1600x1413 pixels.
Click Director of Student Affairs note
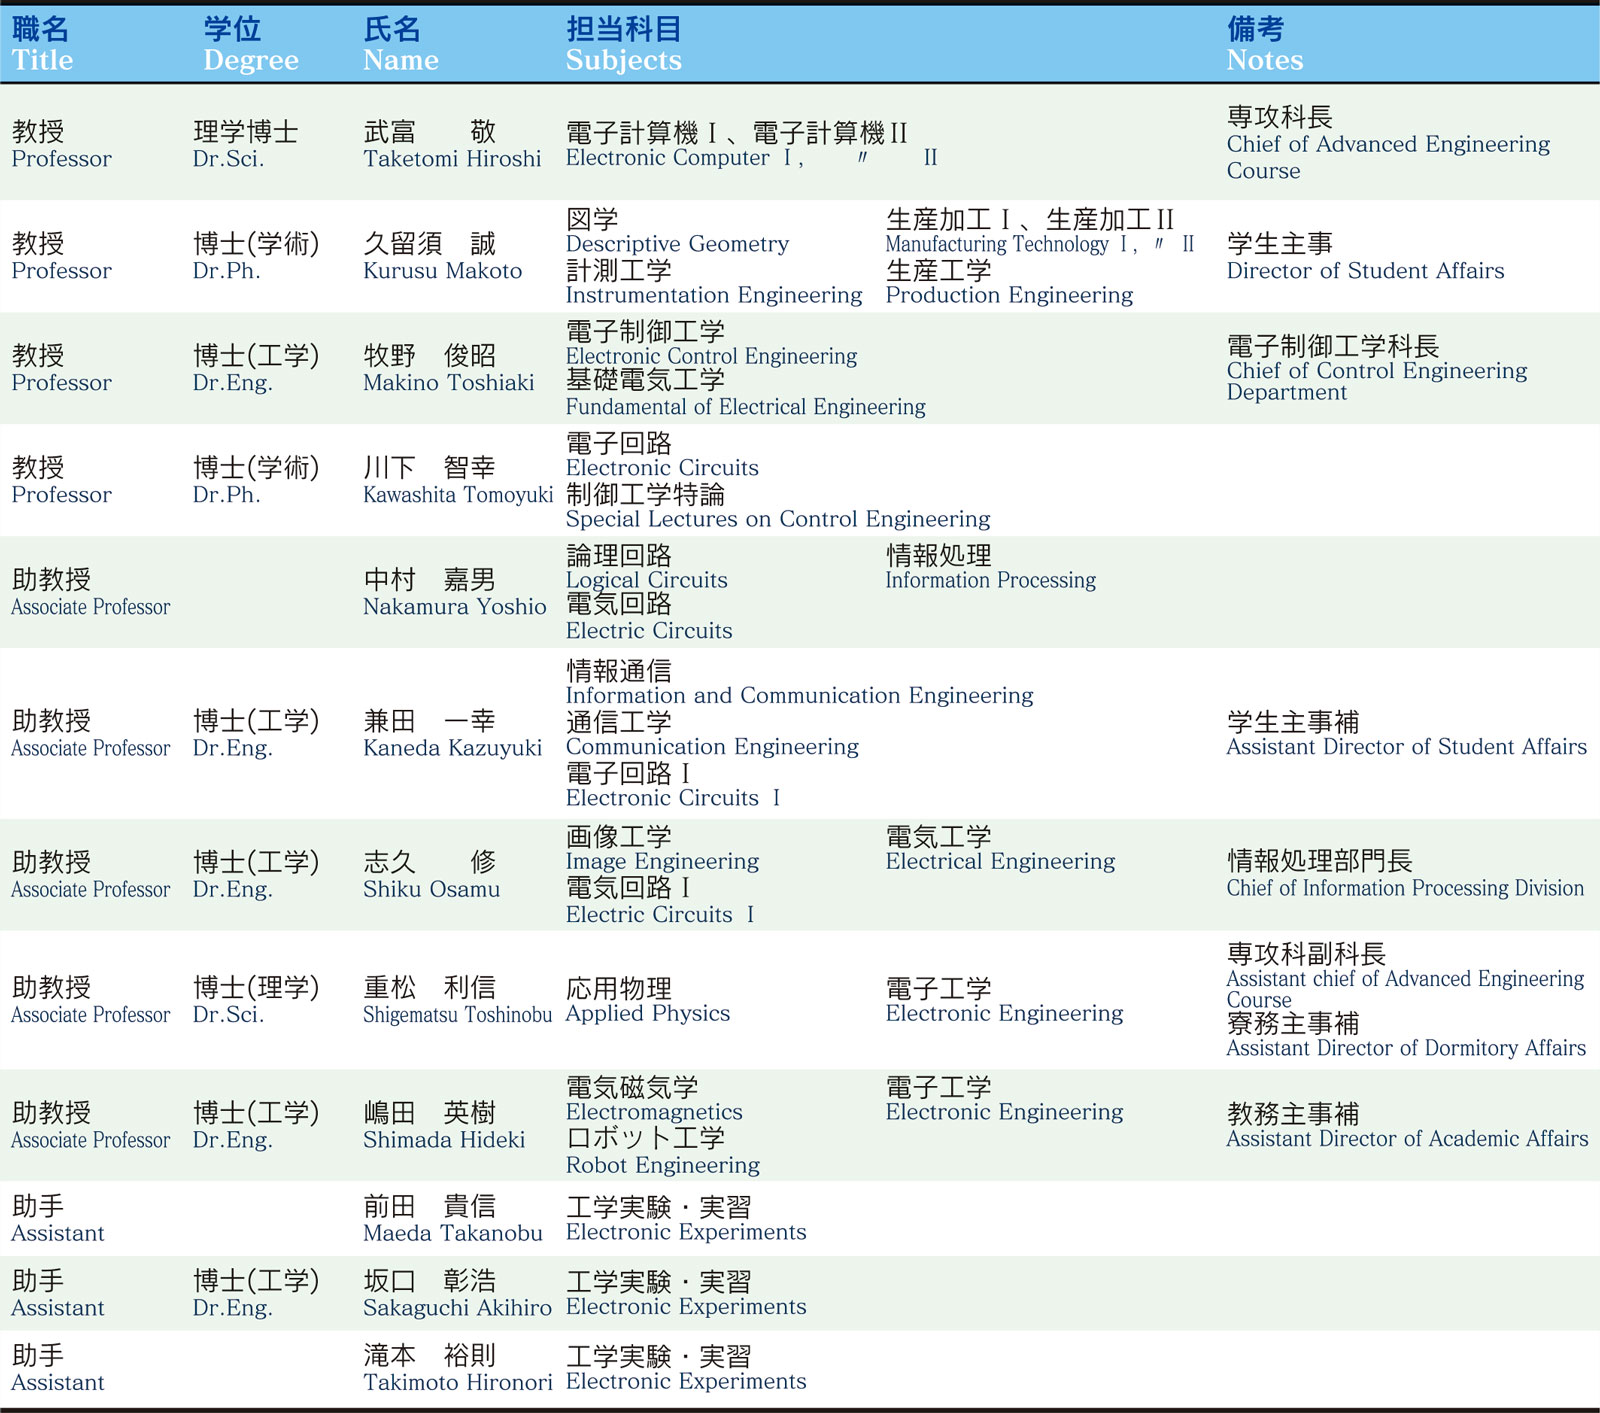click(1365, 271)
